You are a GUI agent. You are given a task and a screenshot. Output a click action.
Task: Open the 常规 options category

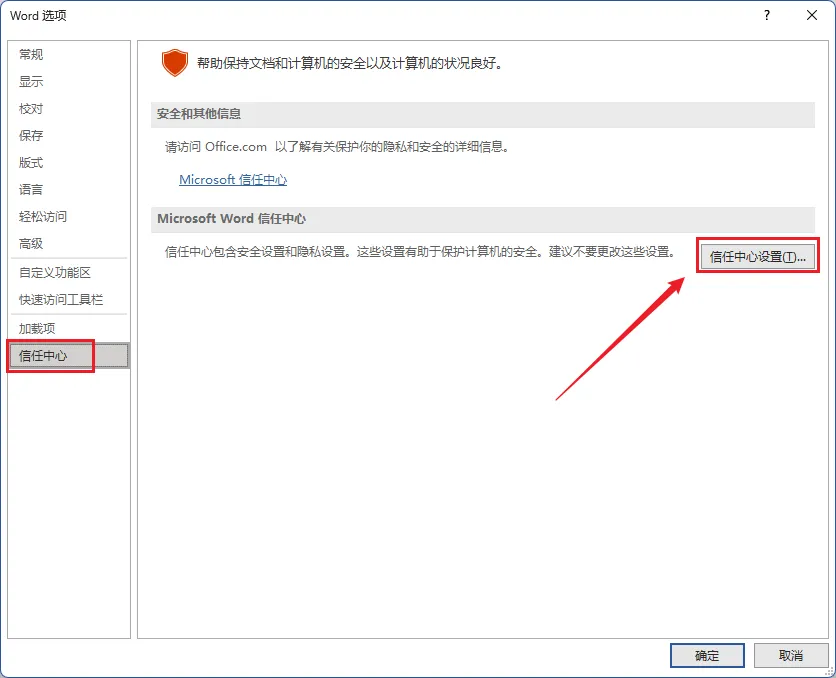pyautogui.click(x=68, y=54)
